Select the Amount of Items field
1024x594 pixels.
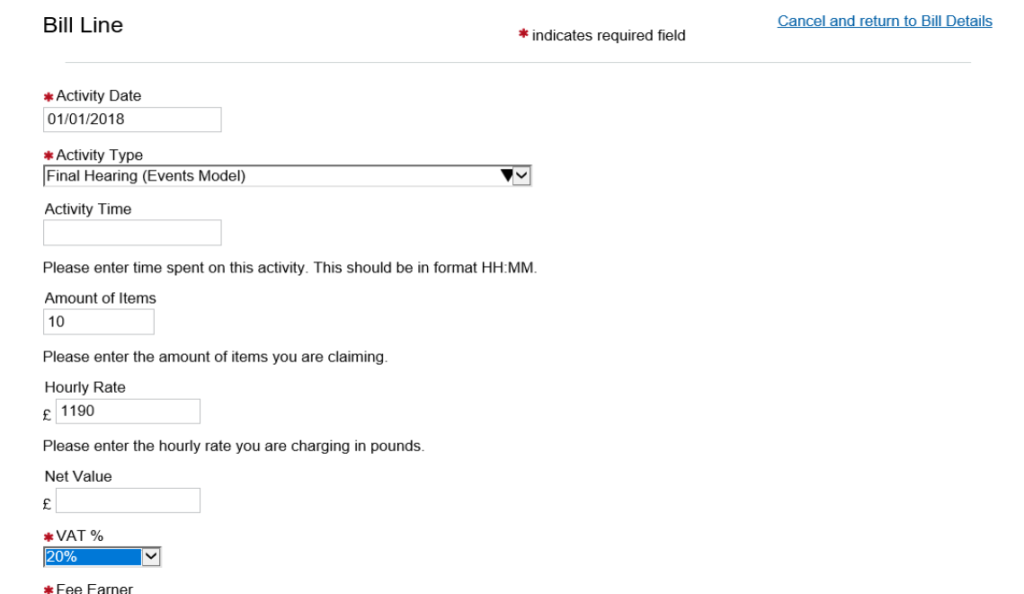98,322
